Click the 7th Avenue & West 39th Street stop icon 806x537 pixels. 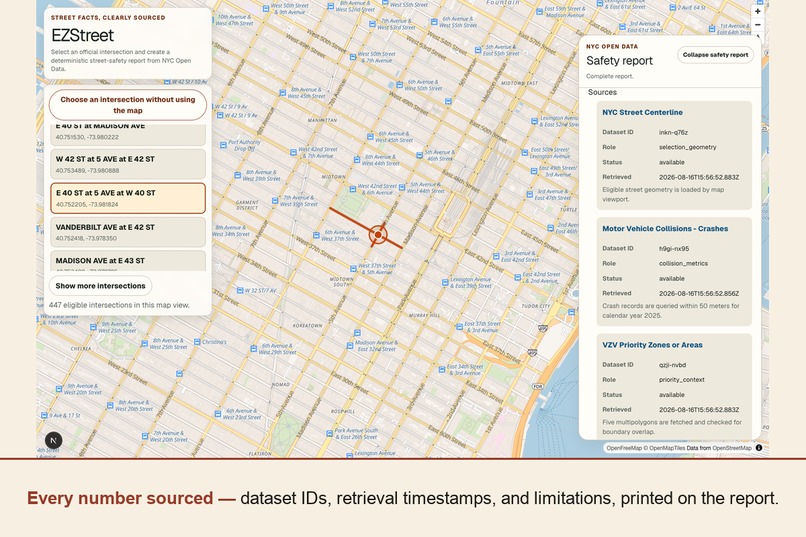tap(275, 200)
